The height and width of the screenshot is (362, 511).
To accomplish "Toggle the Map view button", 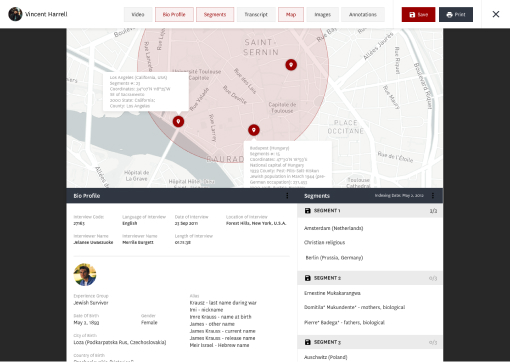I will [291, 15].
